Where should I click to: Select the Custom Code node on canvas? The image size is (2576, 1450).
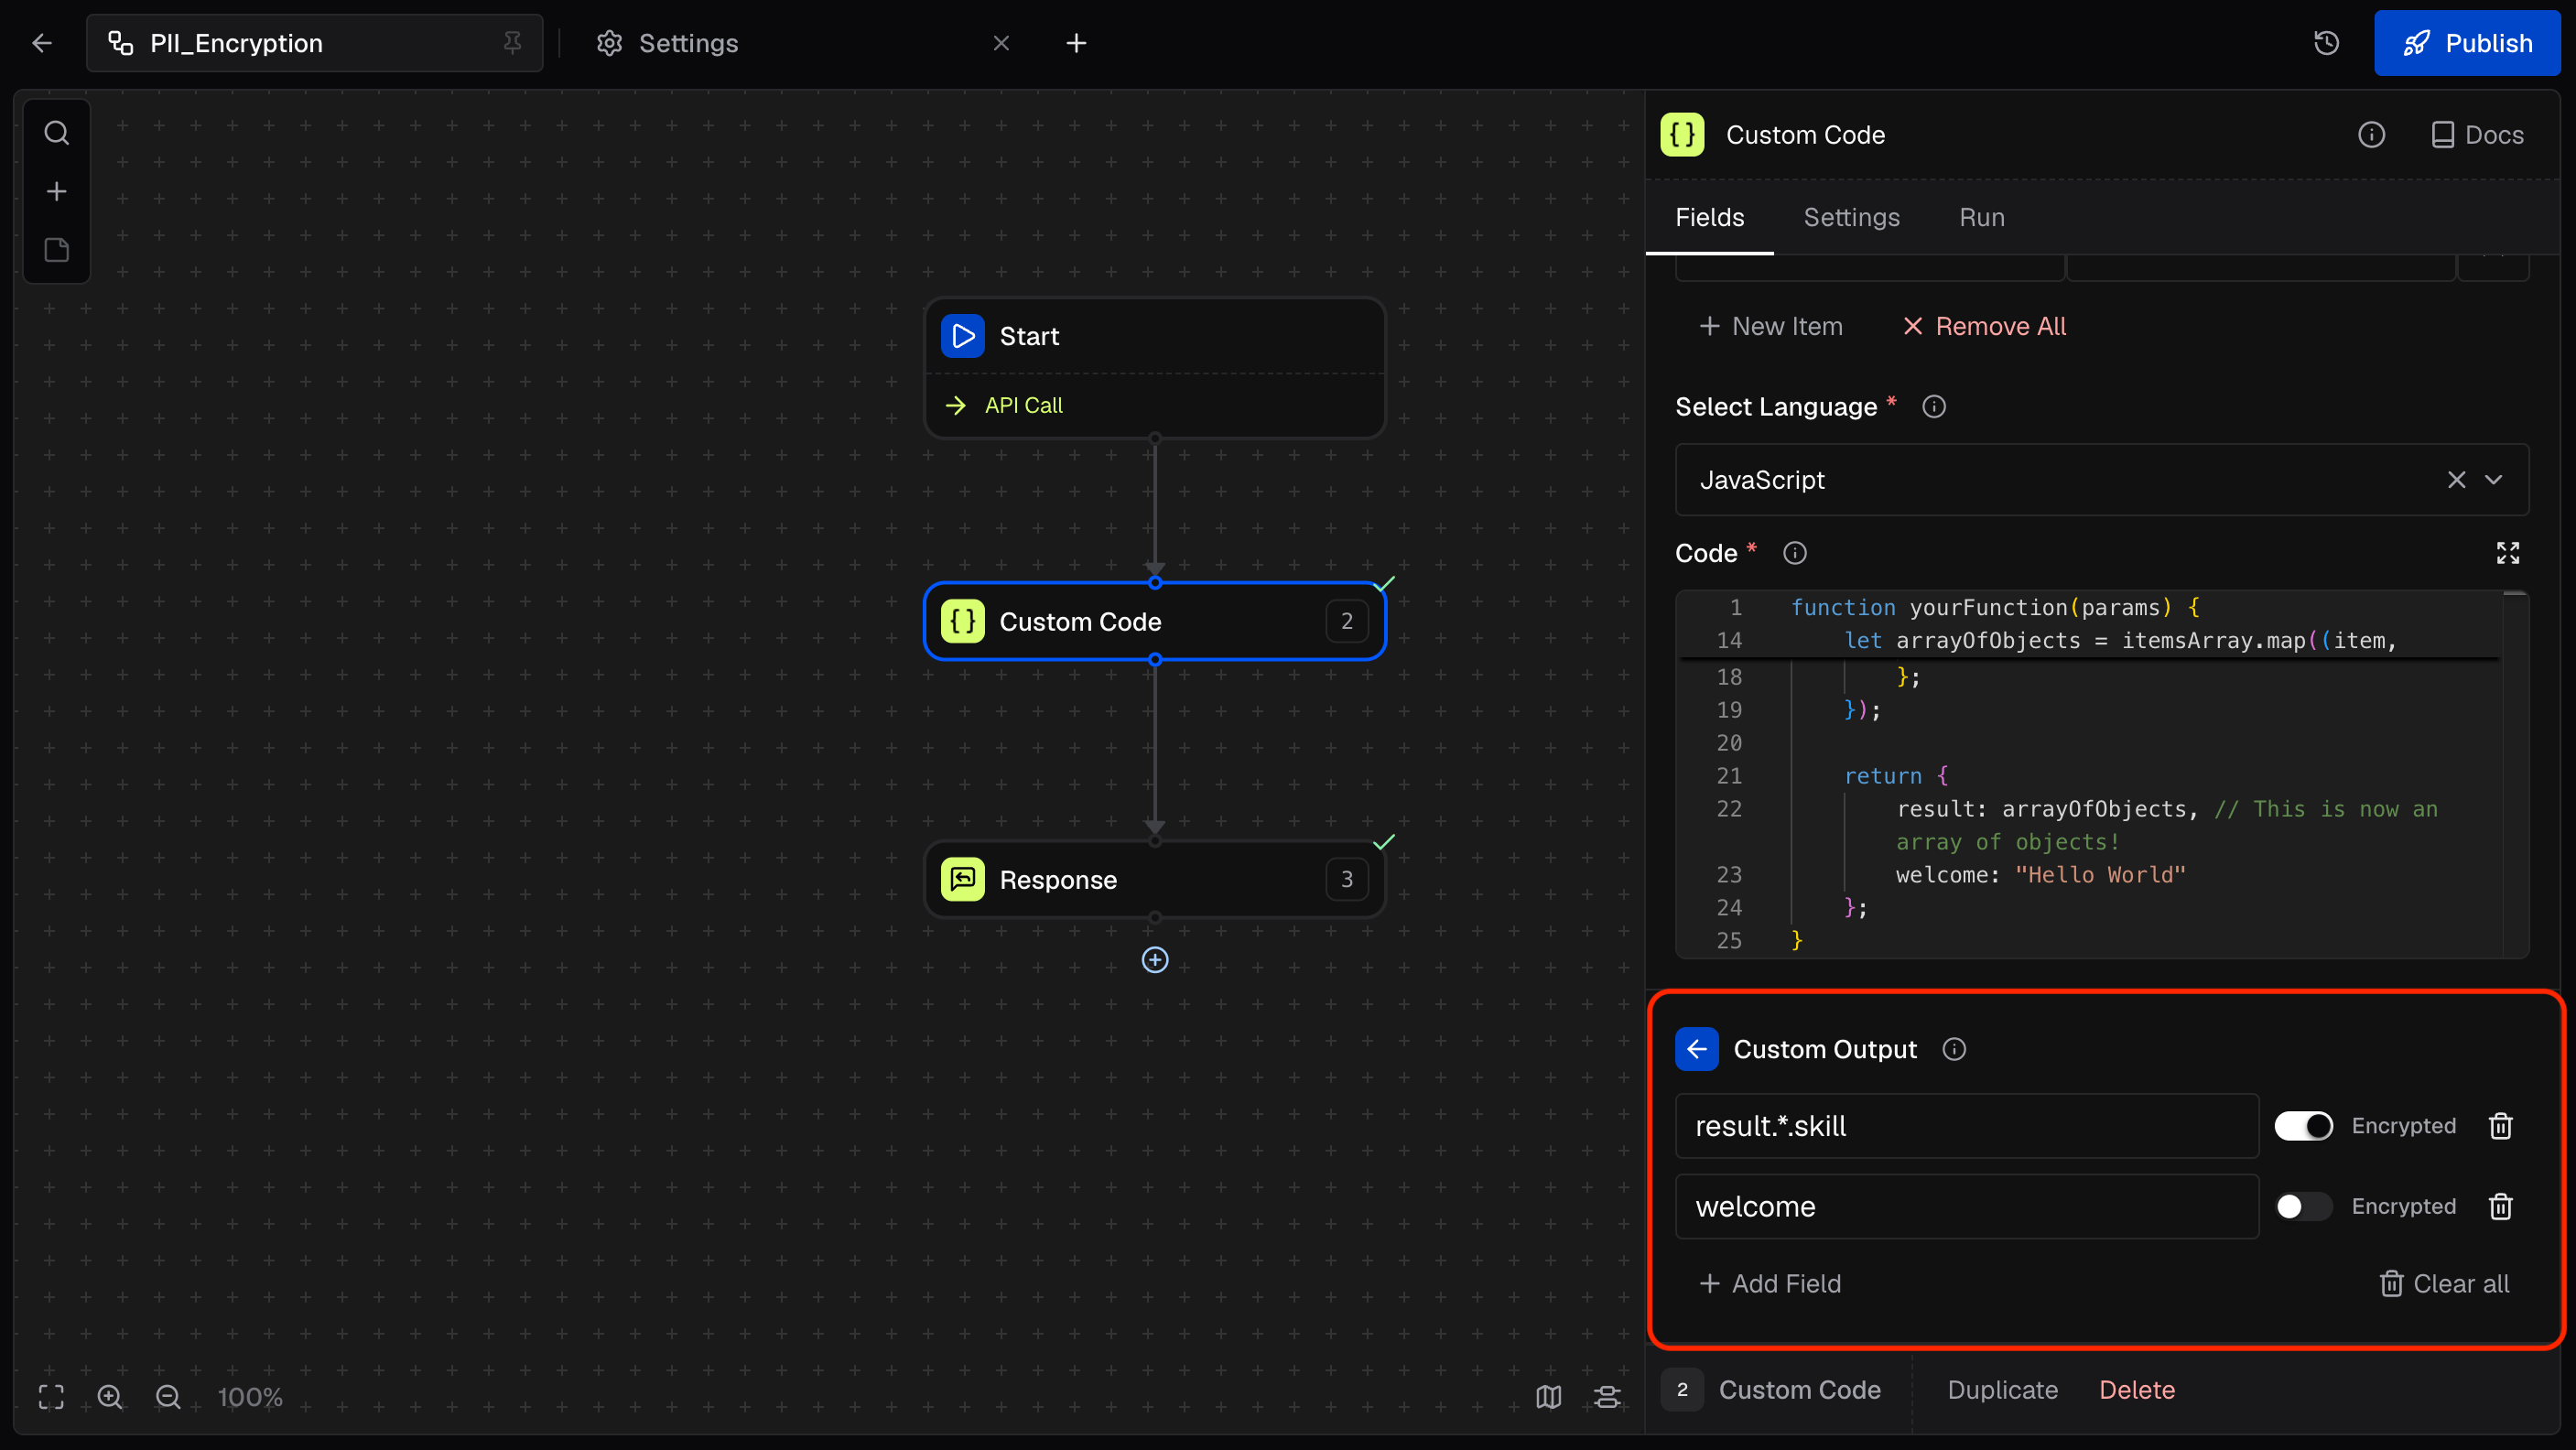click(1155, 621)
